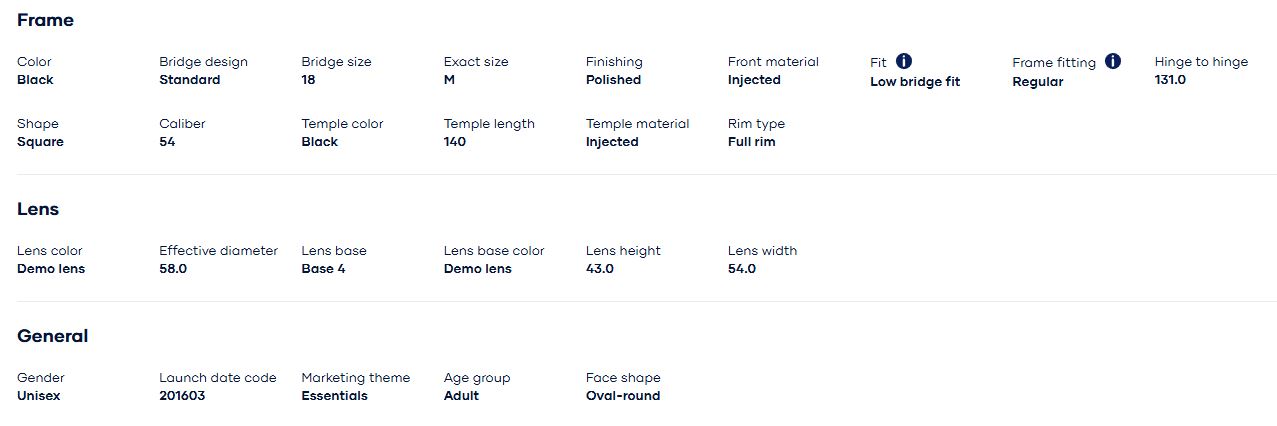Click the Low bridge fit value
The height and width of the screenshot is (426, 1277).
pyautogui.click(x=914, y=82)
